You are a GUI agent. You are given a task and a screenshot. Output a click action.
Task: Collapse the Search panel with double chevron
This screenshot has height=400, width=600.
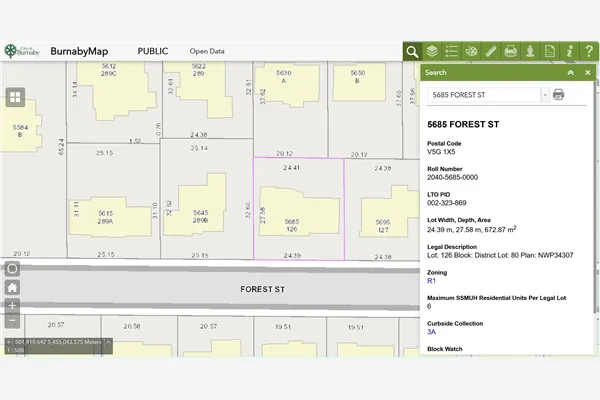click(x=570, y=73)
